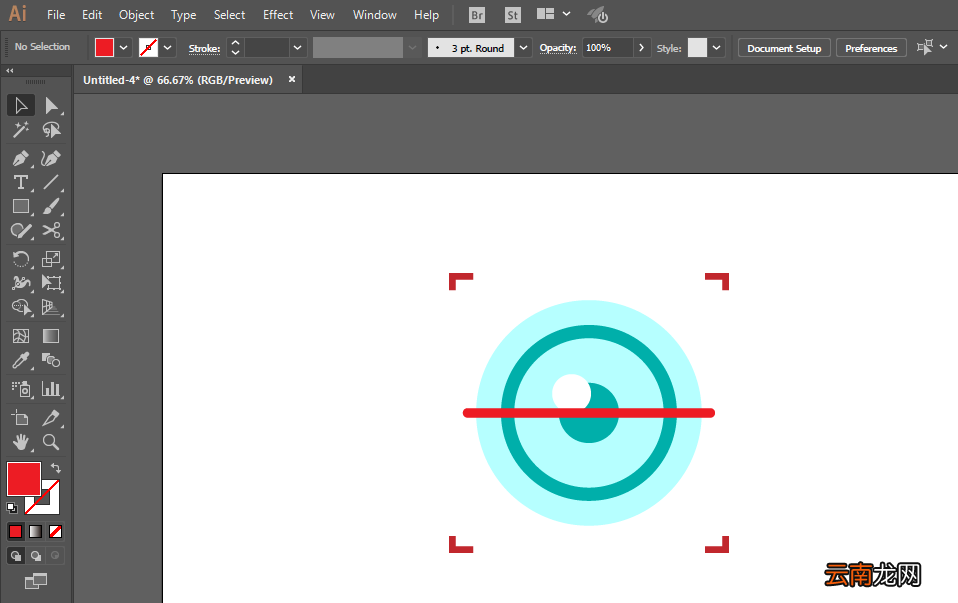Image resolution: width=958 pixels, height=603 pixels.
Task: Select the Magic Wand tool
Action: point(21,130)
